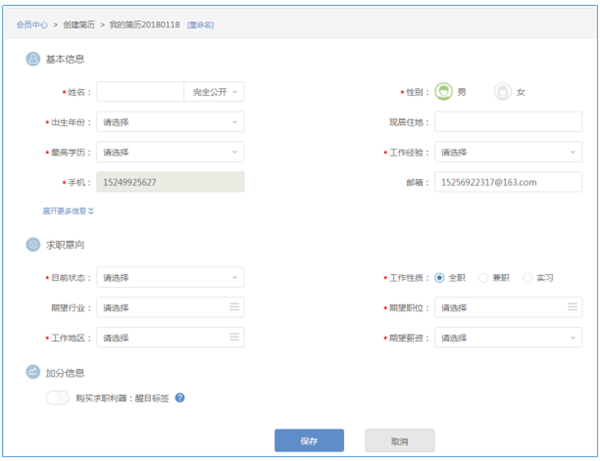
Task: Open the 期望薪资 dropdown
Action: 508,338
